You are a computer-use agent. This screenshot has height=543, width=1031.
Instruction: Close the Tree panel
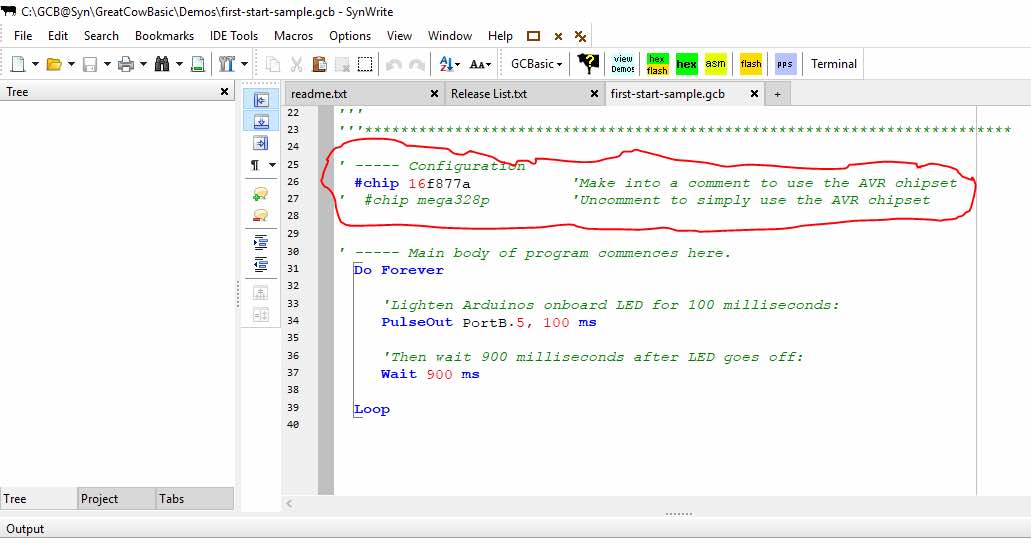(224, 91)
